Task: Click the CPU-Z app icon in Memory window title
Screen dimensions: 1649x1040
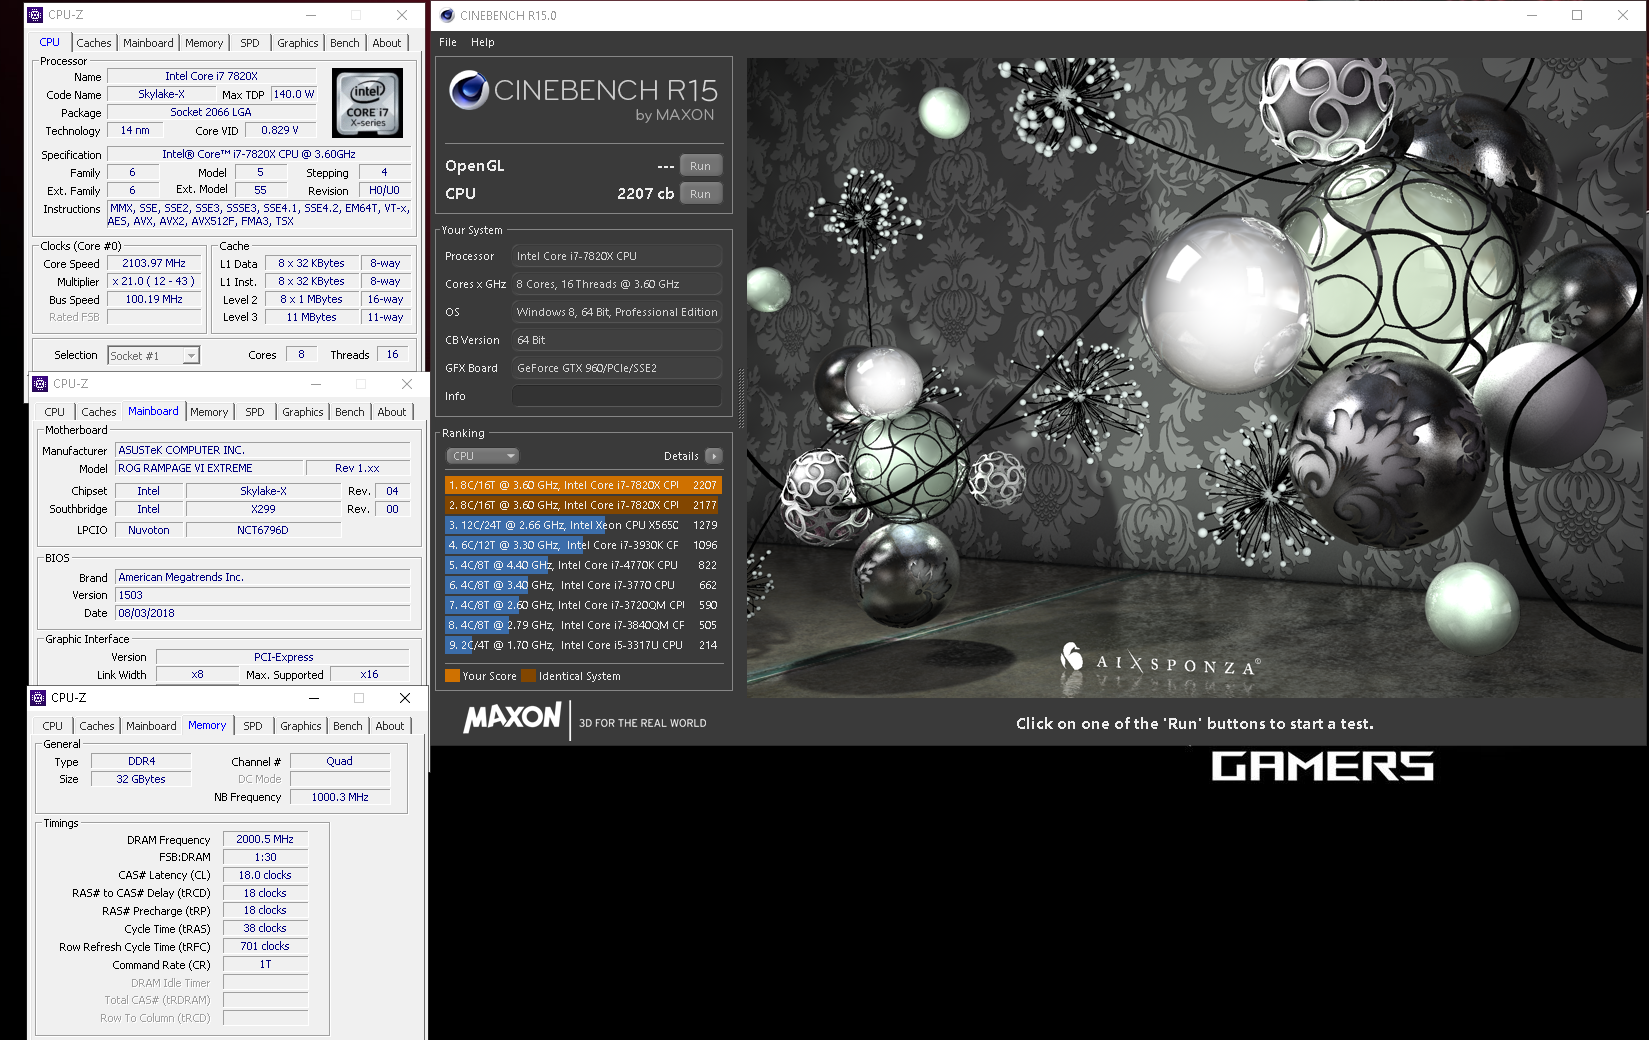Action: (38, 698)
